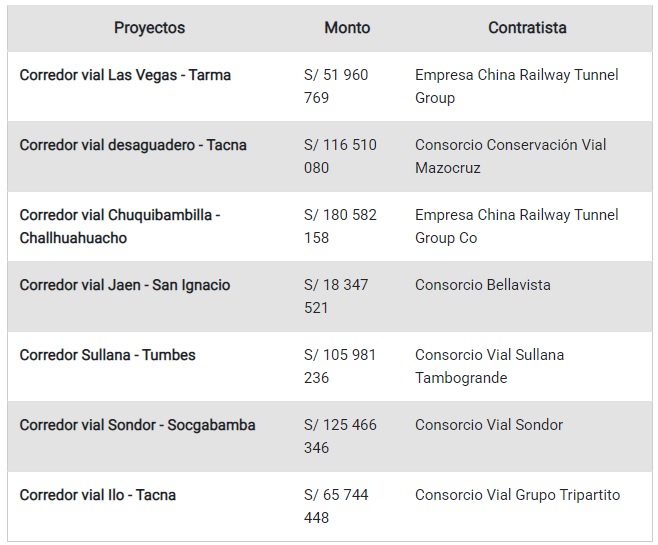
Task: Click the amount S/ 116 510 080
Action: pos(340,156)
